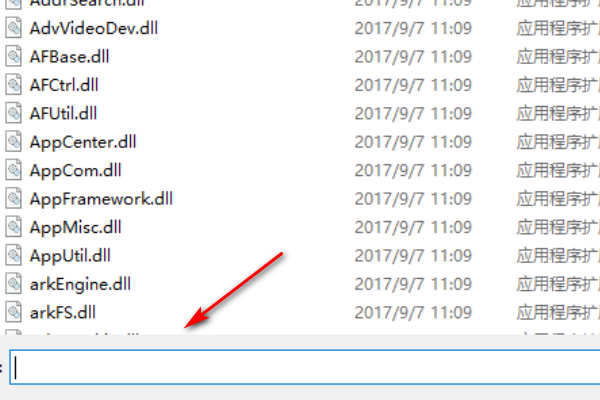Click the file name input field

pos(305,367)
